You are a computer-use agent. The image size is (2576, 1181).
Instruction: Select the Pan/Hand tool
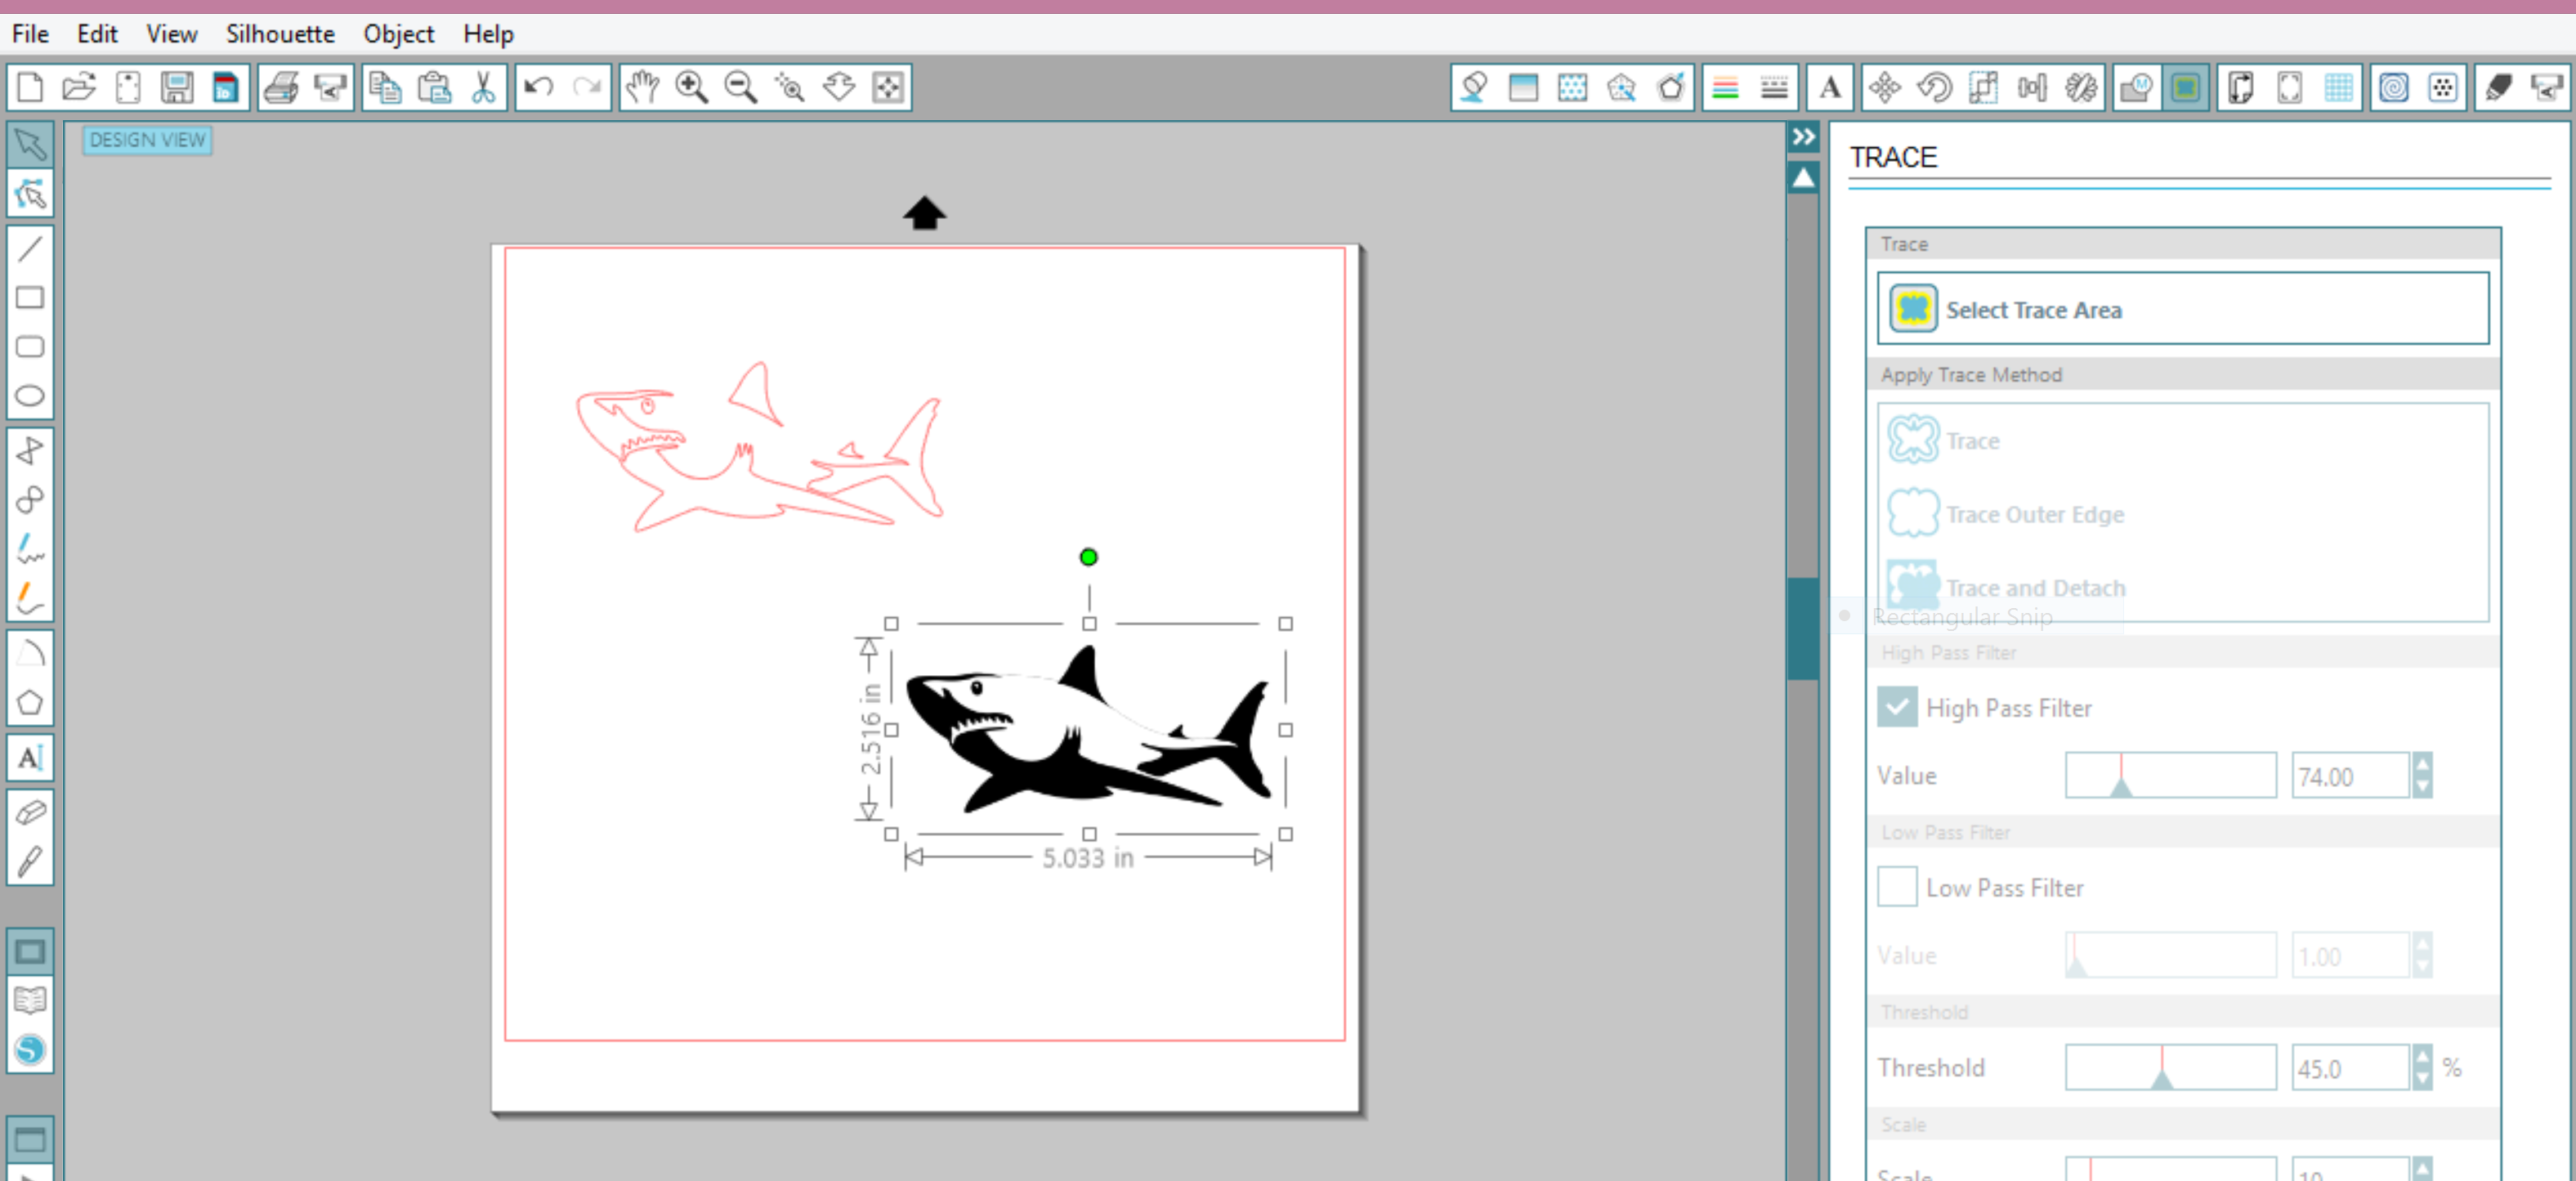pos(642,87)
